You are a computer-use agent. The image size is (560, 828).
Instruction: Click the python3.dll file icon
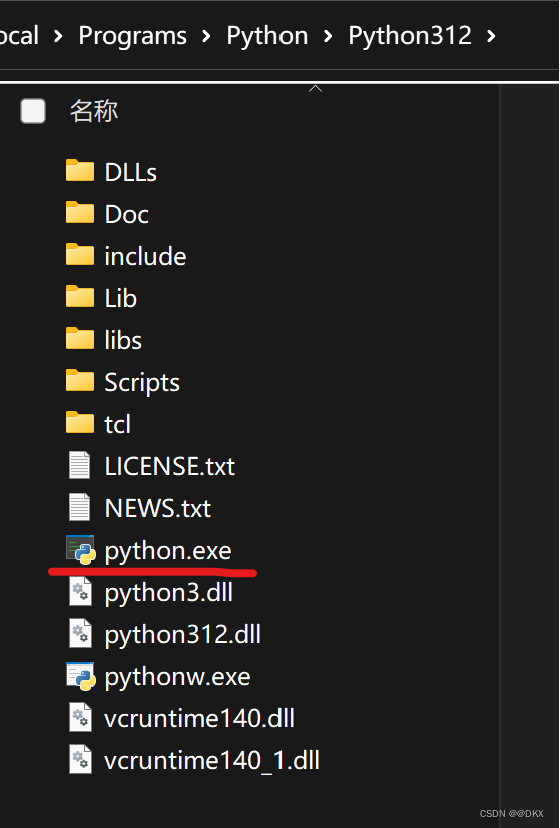[80, 591]
